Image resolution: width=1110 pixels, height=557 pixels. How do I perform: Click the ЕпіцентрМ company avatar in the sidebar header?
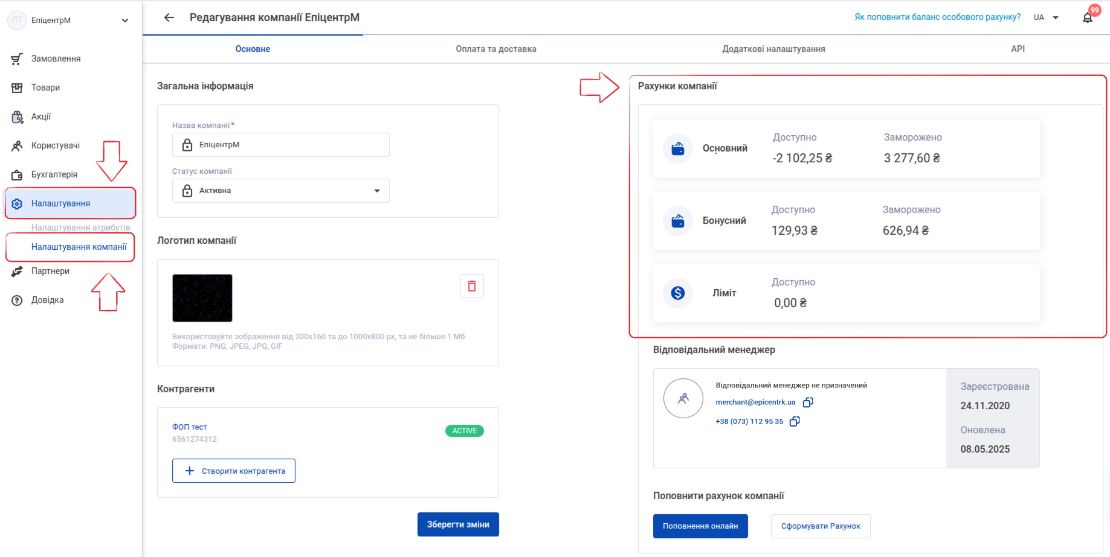click(16, 21)
